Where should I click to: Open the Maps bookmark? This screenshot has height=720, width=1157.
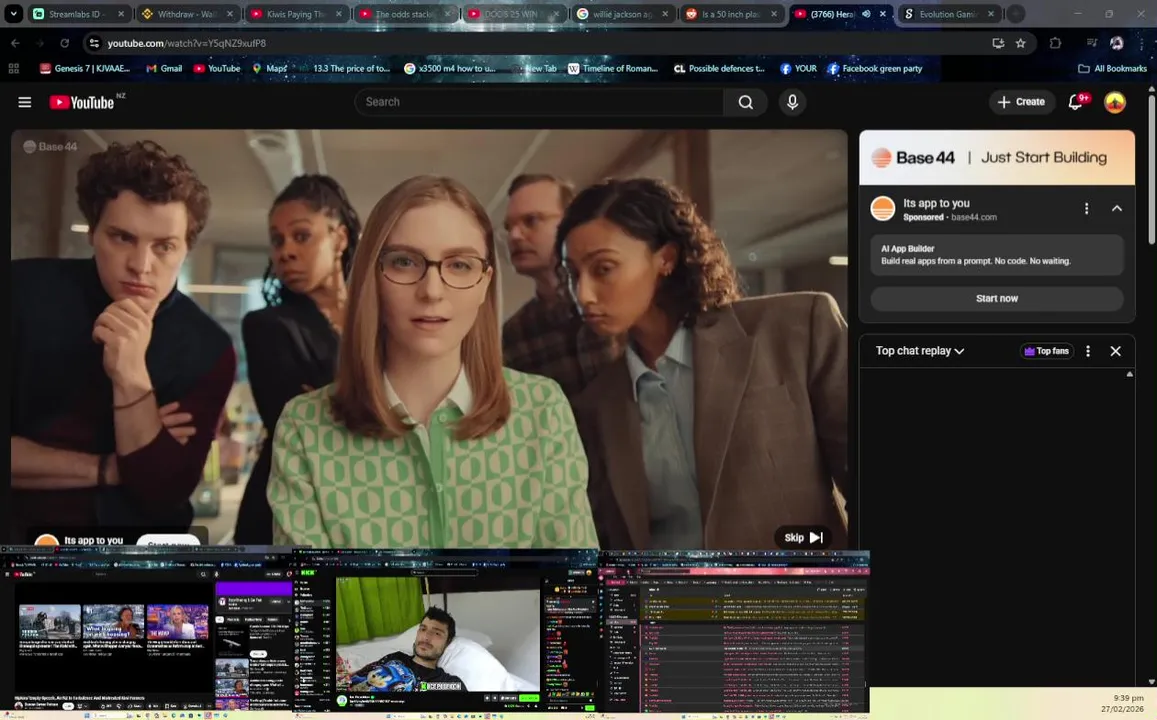(269, 69)
